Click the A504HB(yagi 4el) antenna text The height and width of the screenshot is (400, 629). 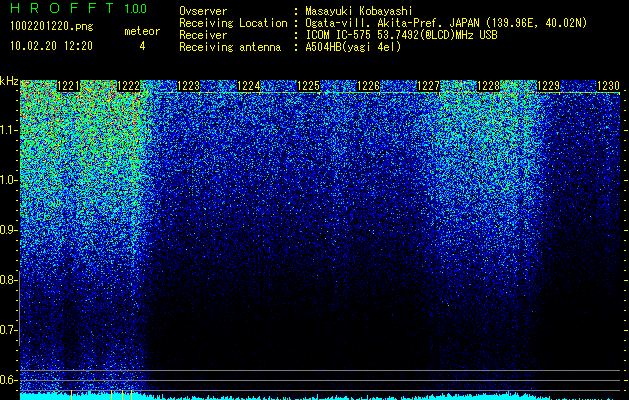pyautogui.click(x=353, y=47)
